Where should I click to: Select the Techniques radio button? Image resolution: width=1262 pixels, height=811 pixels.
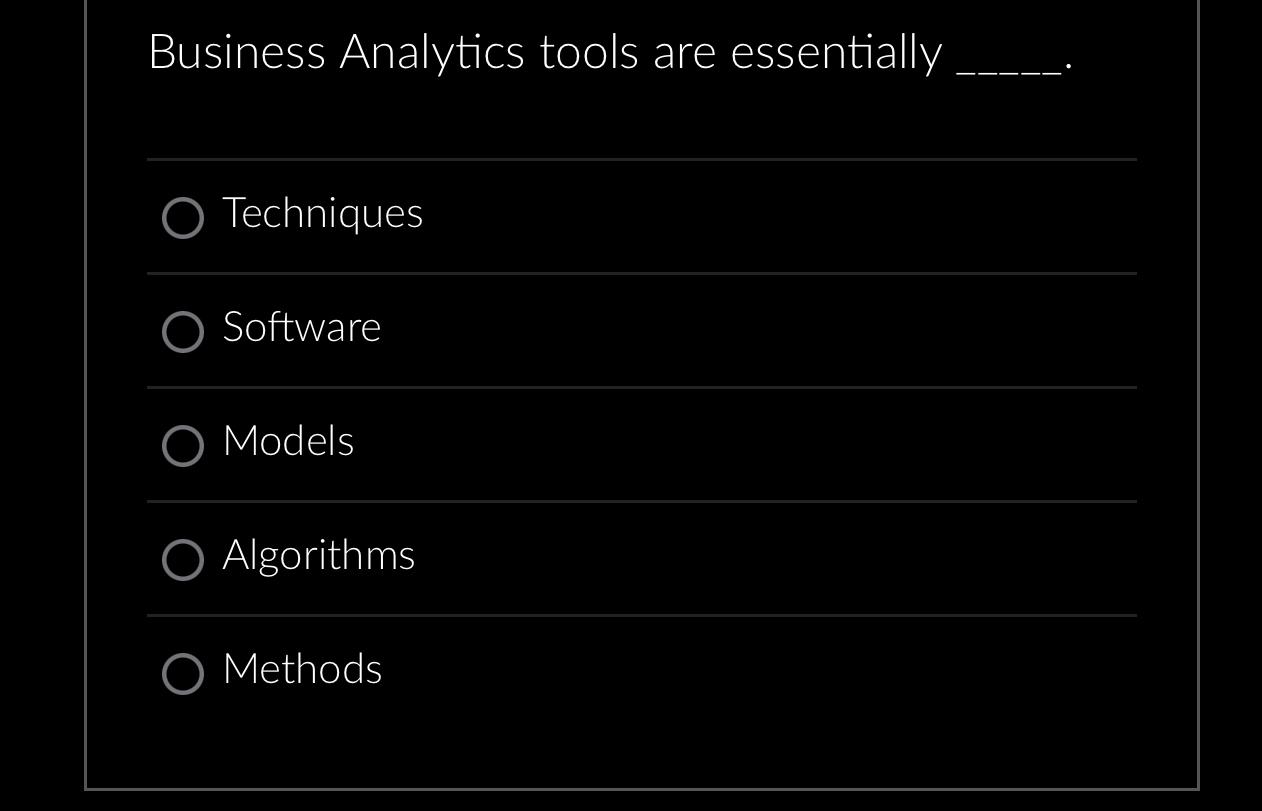tap(183, 218)
